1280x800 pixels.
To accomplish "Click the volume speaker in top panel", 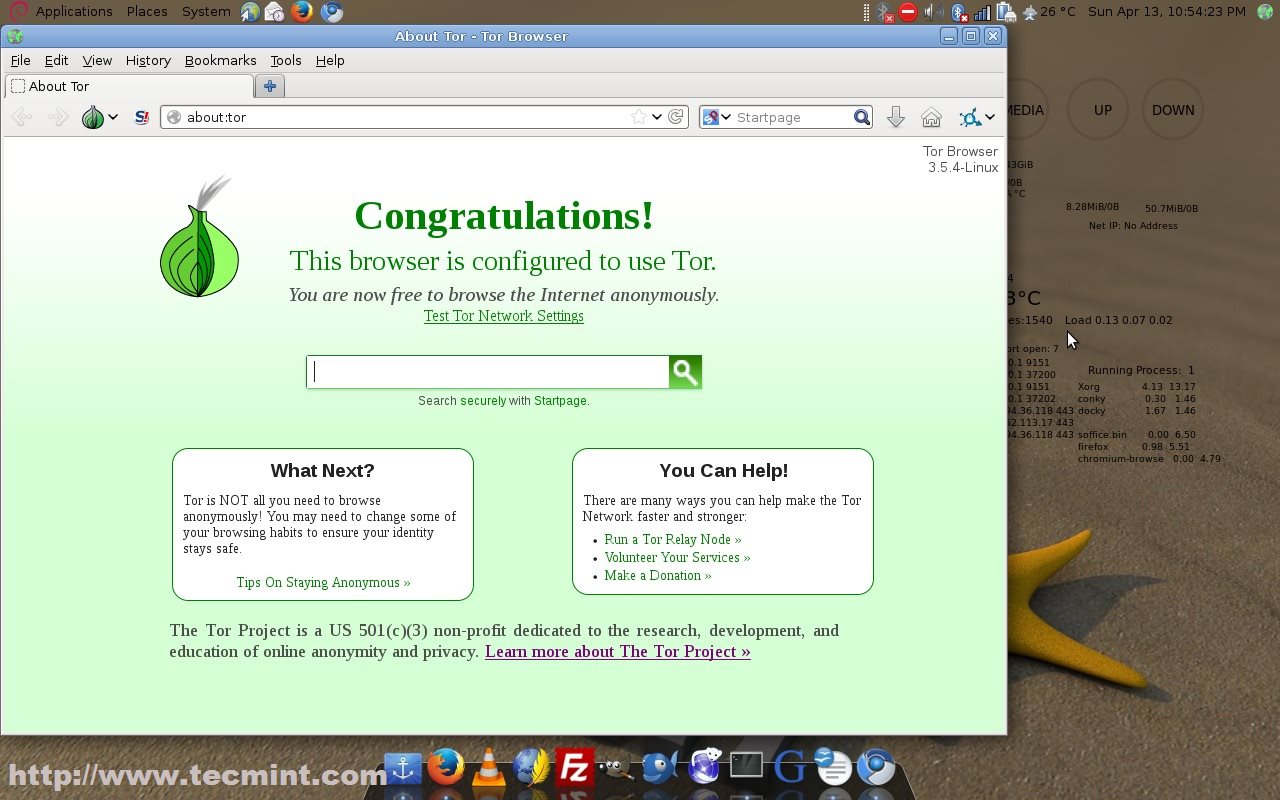I will click(933, 12).
